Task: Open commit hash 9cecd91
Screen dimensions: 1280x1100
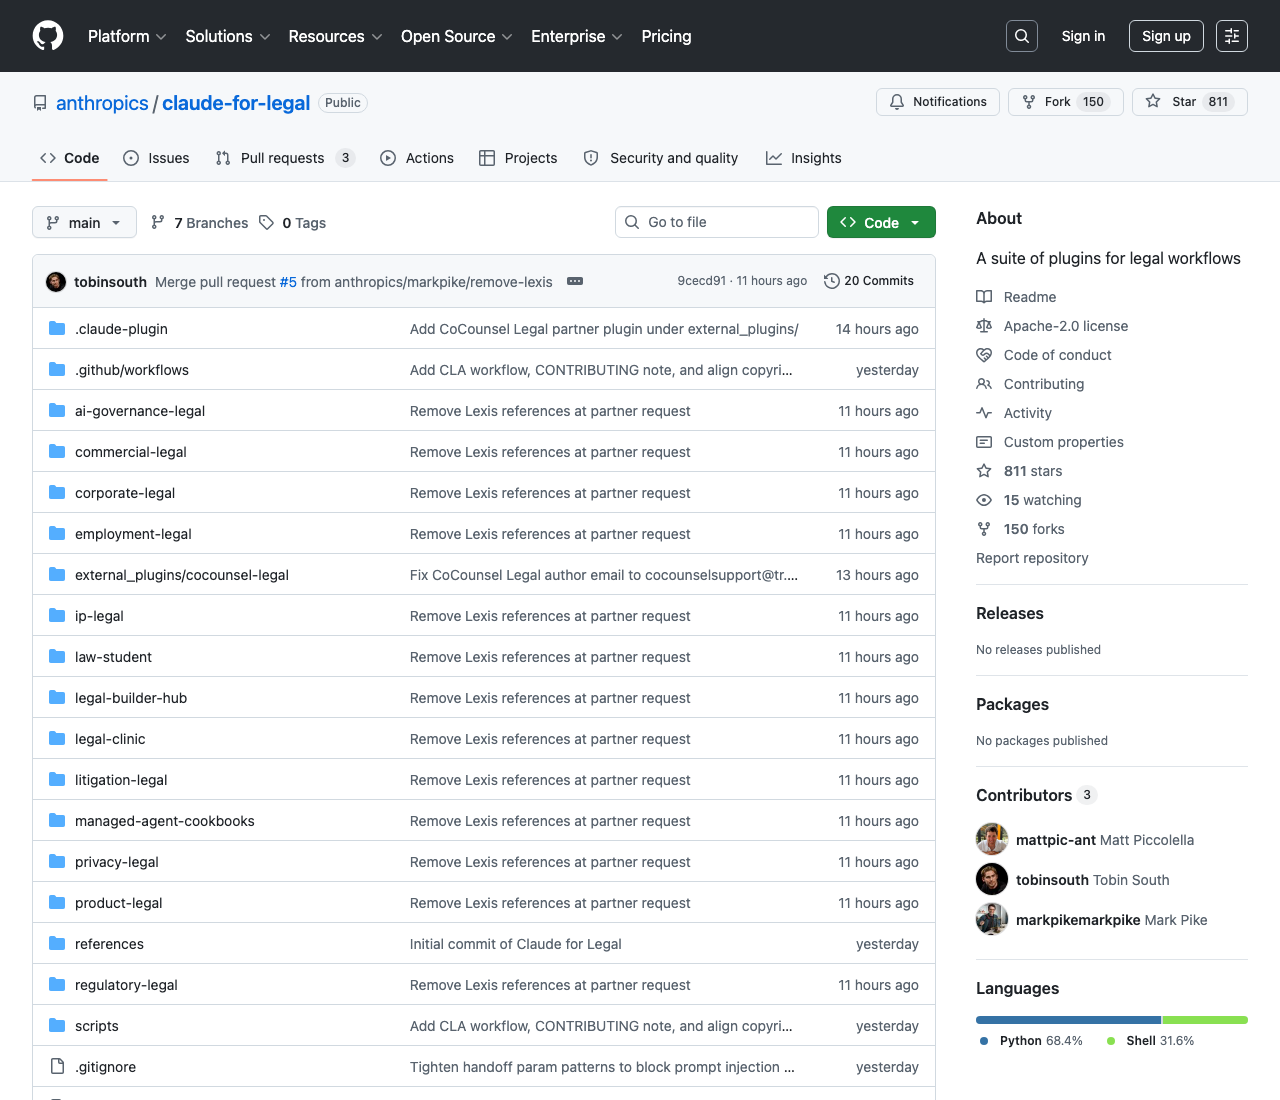Action: click(701, 281)
